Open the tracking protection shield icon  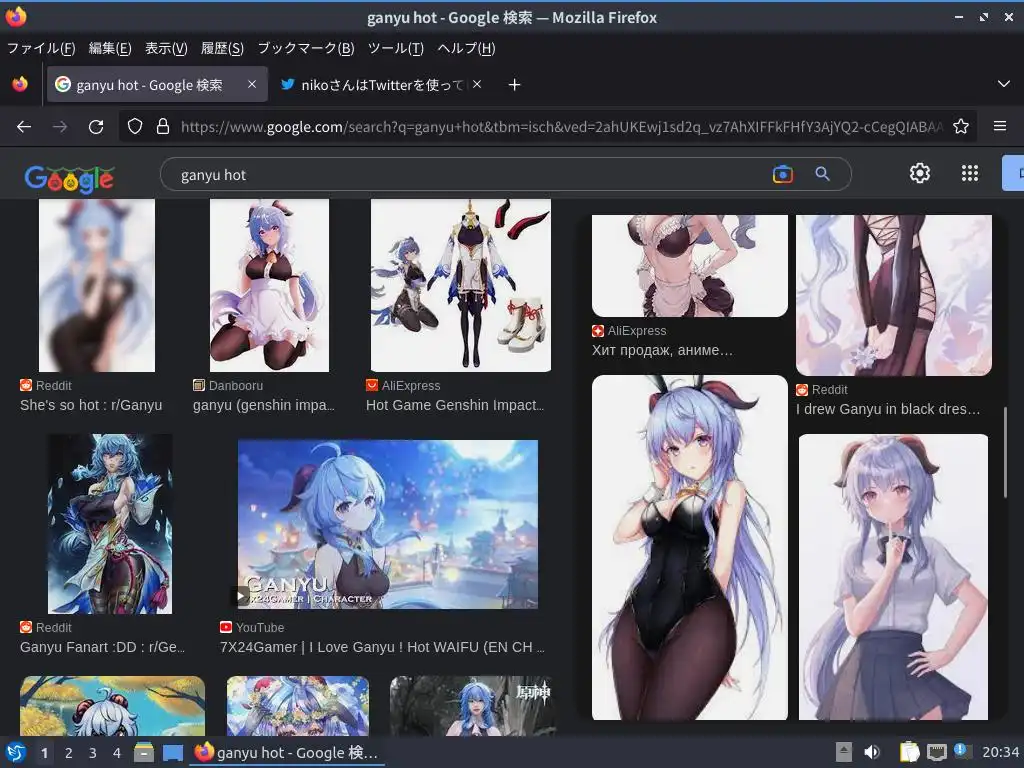(x=135, y=127)
